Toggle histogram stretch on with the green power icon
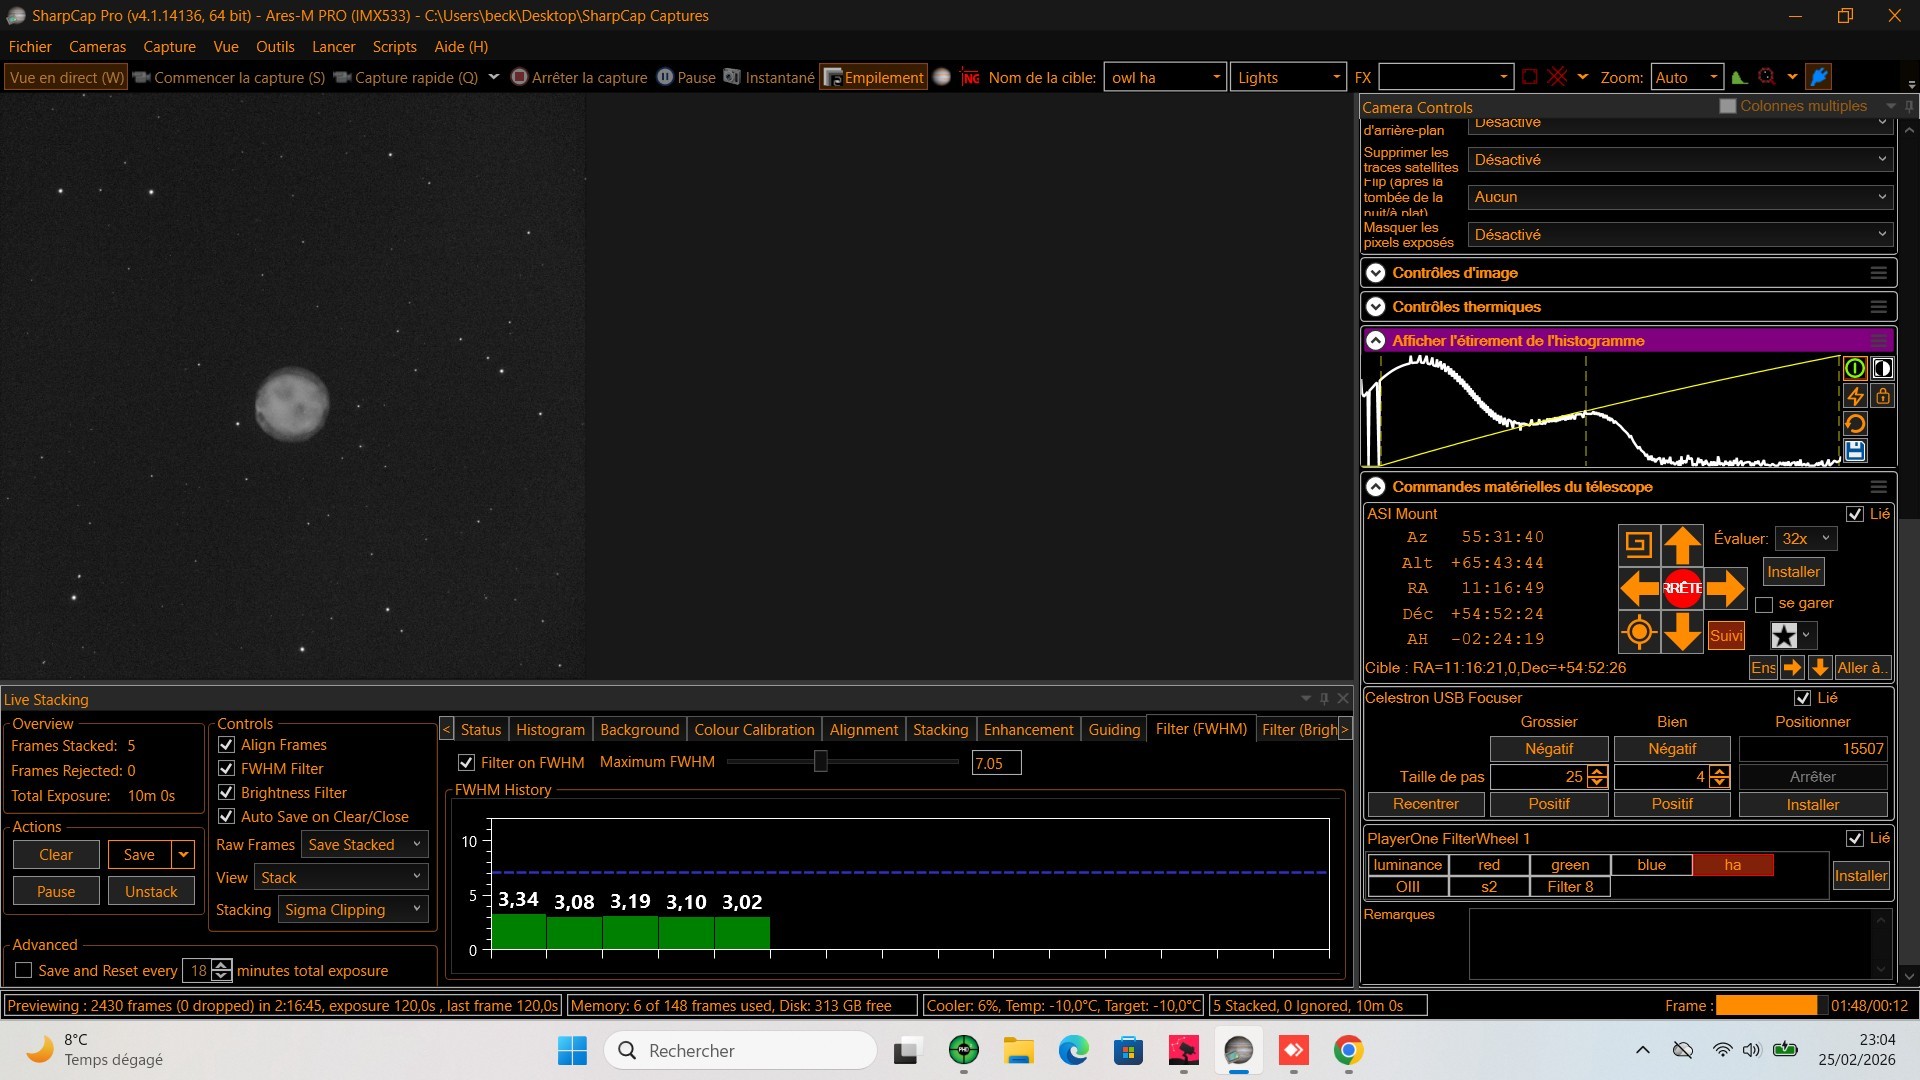Screen dimensions: 1920x1080 1855,368
